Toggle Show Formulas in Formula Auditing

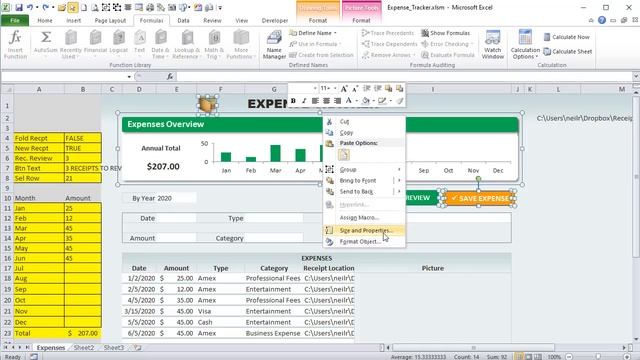[446, 33]
